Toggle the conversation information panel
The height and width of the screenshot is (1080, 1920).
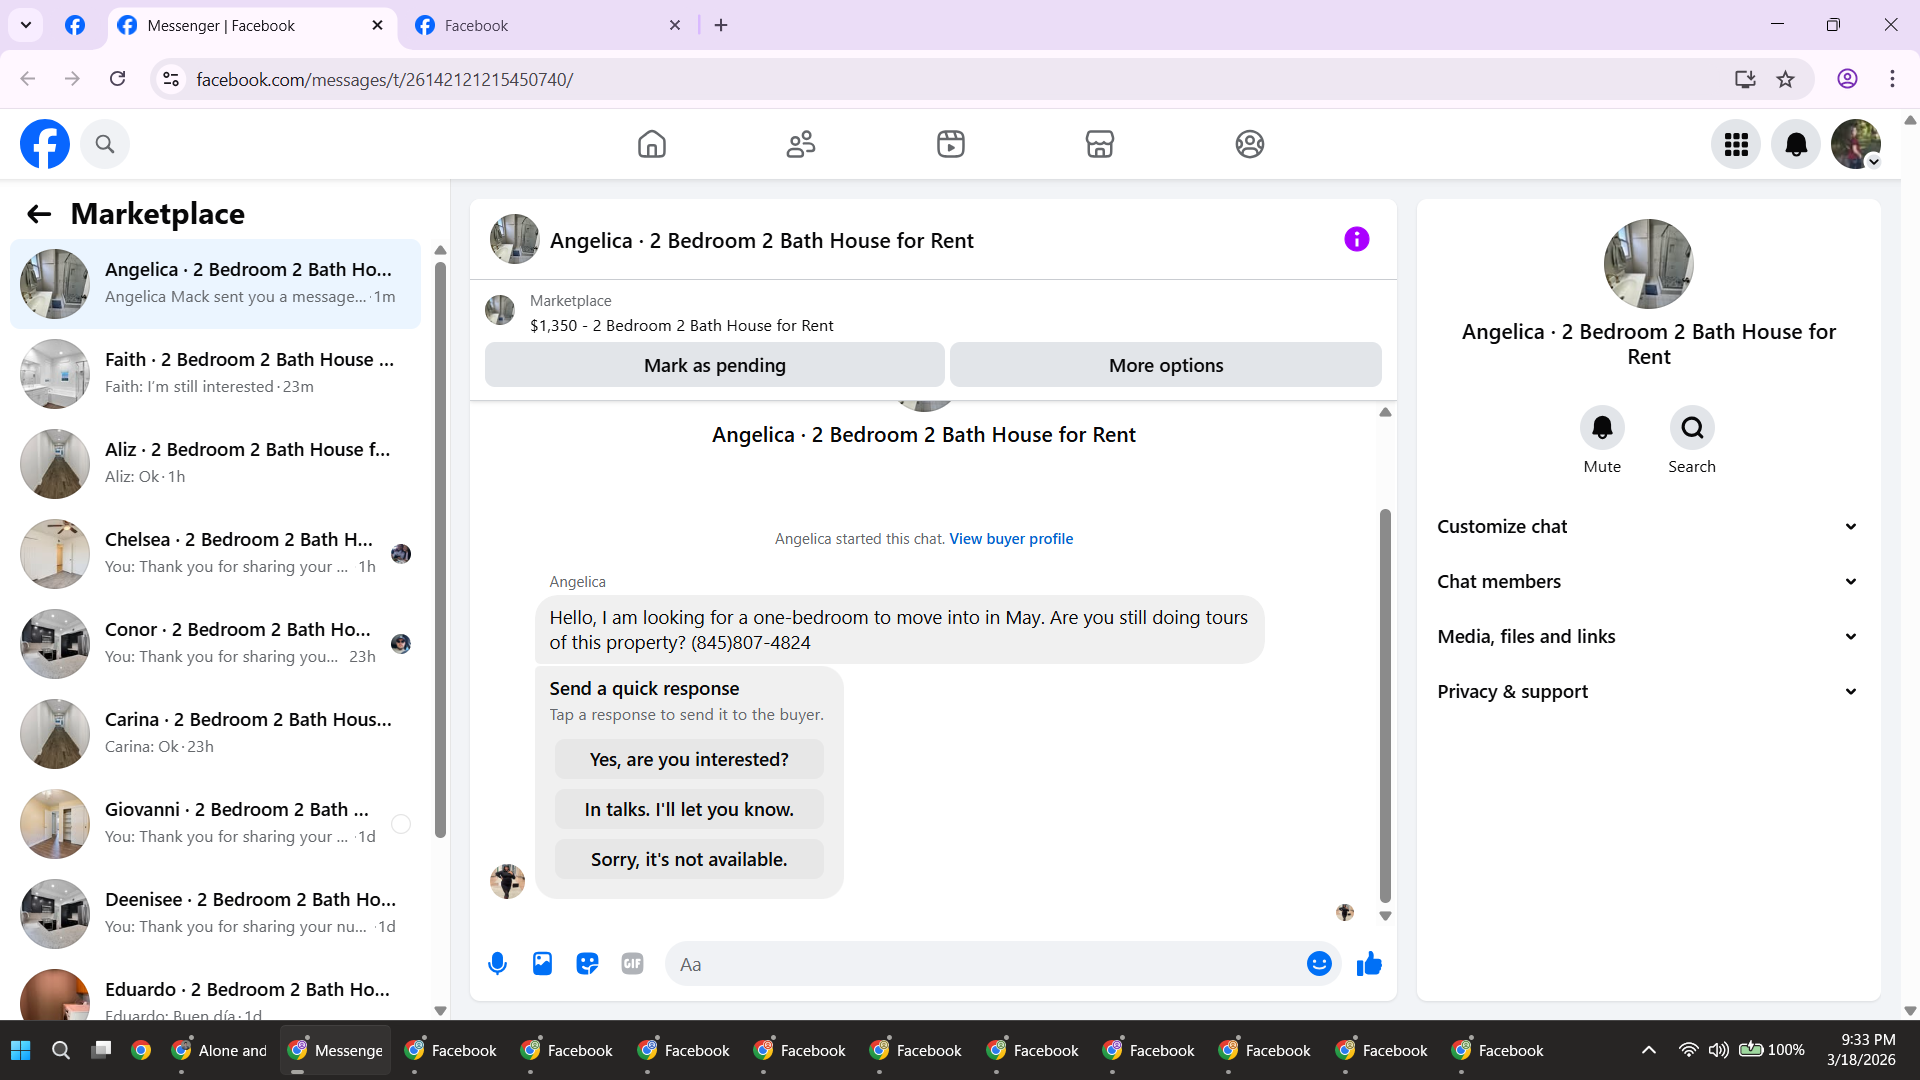coord(1356,239)
